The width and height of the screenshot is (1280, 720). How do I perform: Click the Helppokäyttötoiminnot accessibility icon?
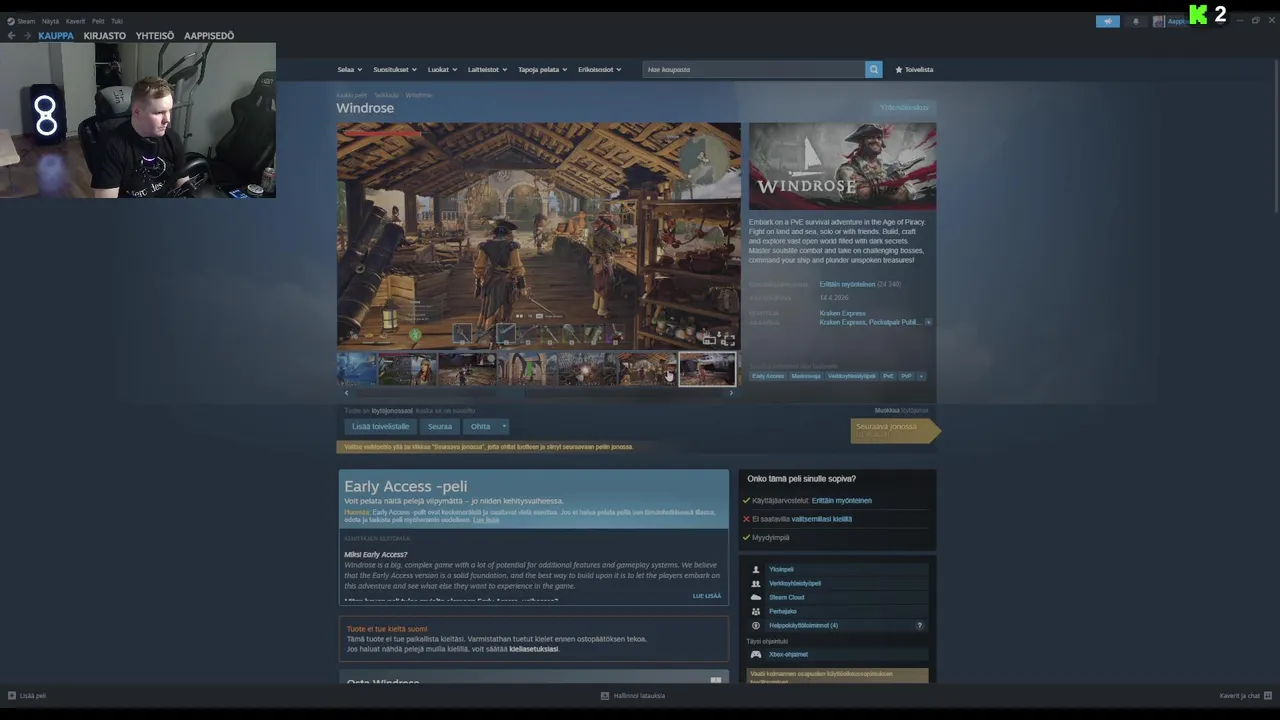pos(756,625)
